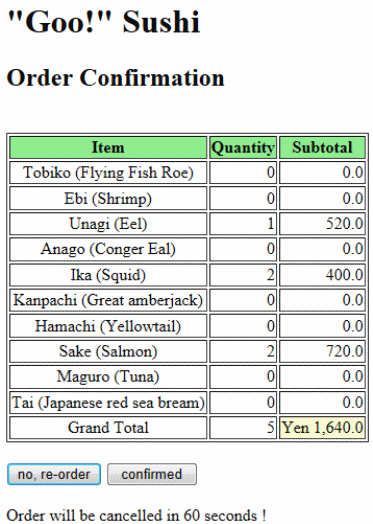
Task: Click the Grand Total label cell
Action: click(108, 427)
